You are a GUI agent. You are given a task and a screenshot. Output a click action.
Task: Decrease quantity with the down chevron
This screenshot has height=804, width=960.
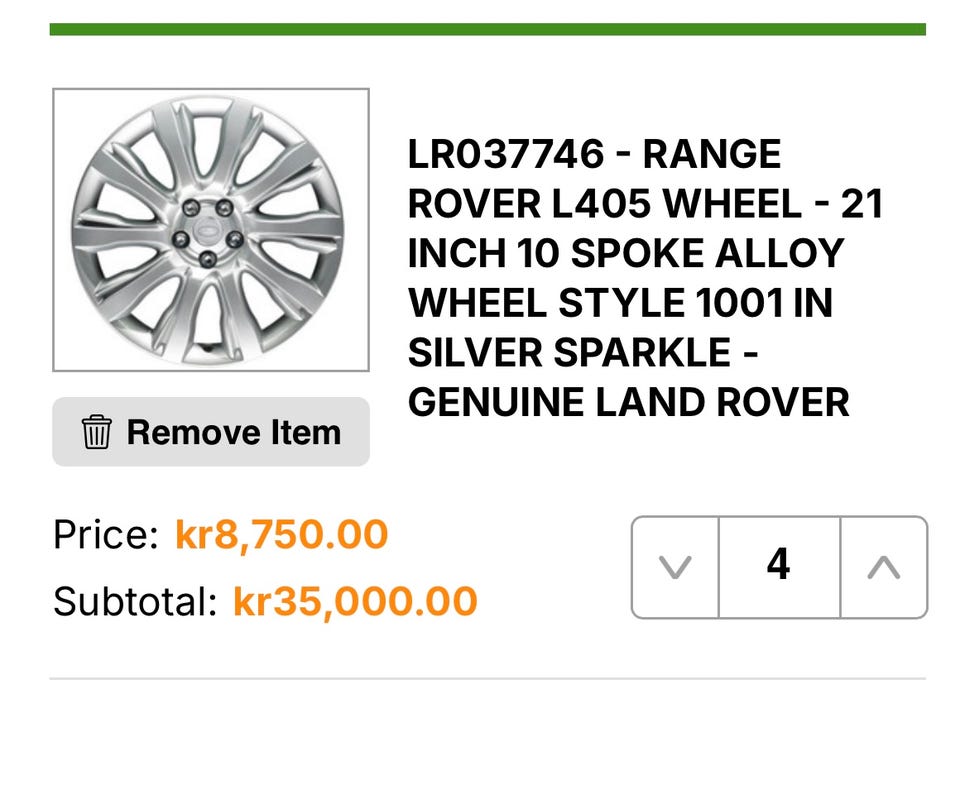pos(675,567)
